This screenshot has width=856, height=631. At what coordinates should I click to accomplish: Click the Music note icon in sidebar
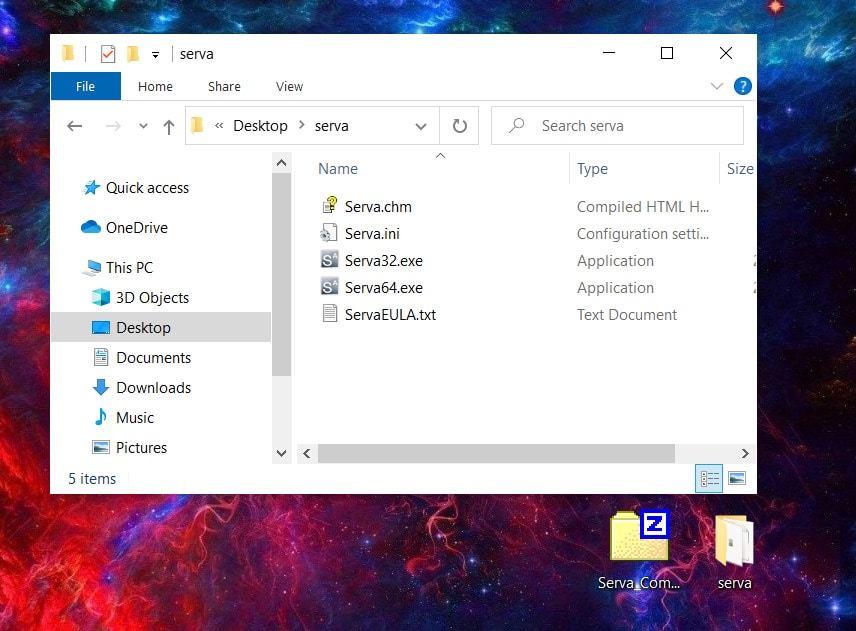coord(101,417)
